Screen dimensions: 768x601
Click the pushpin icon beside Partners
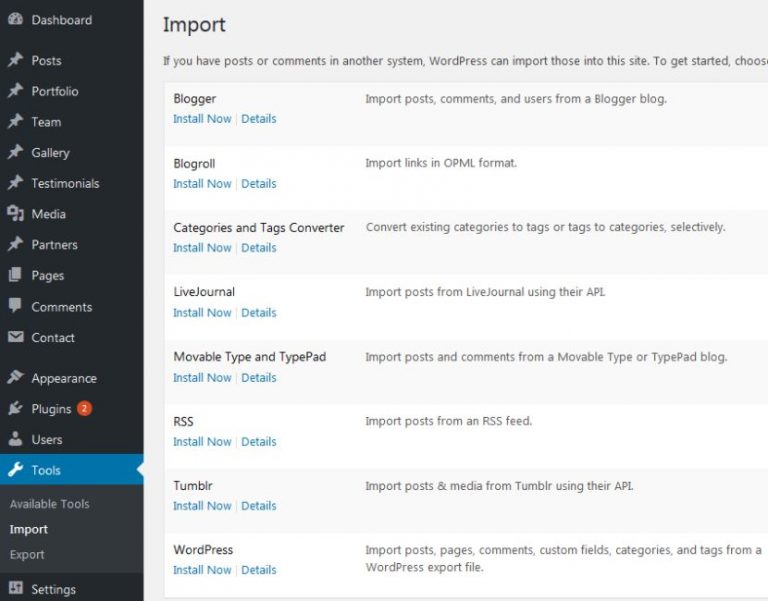(15, 244)
